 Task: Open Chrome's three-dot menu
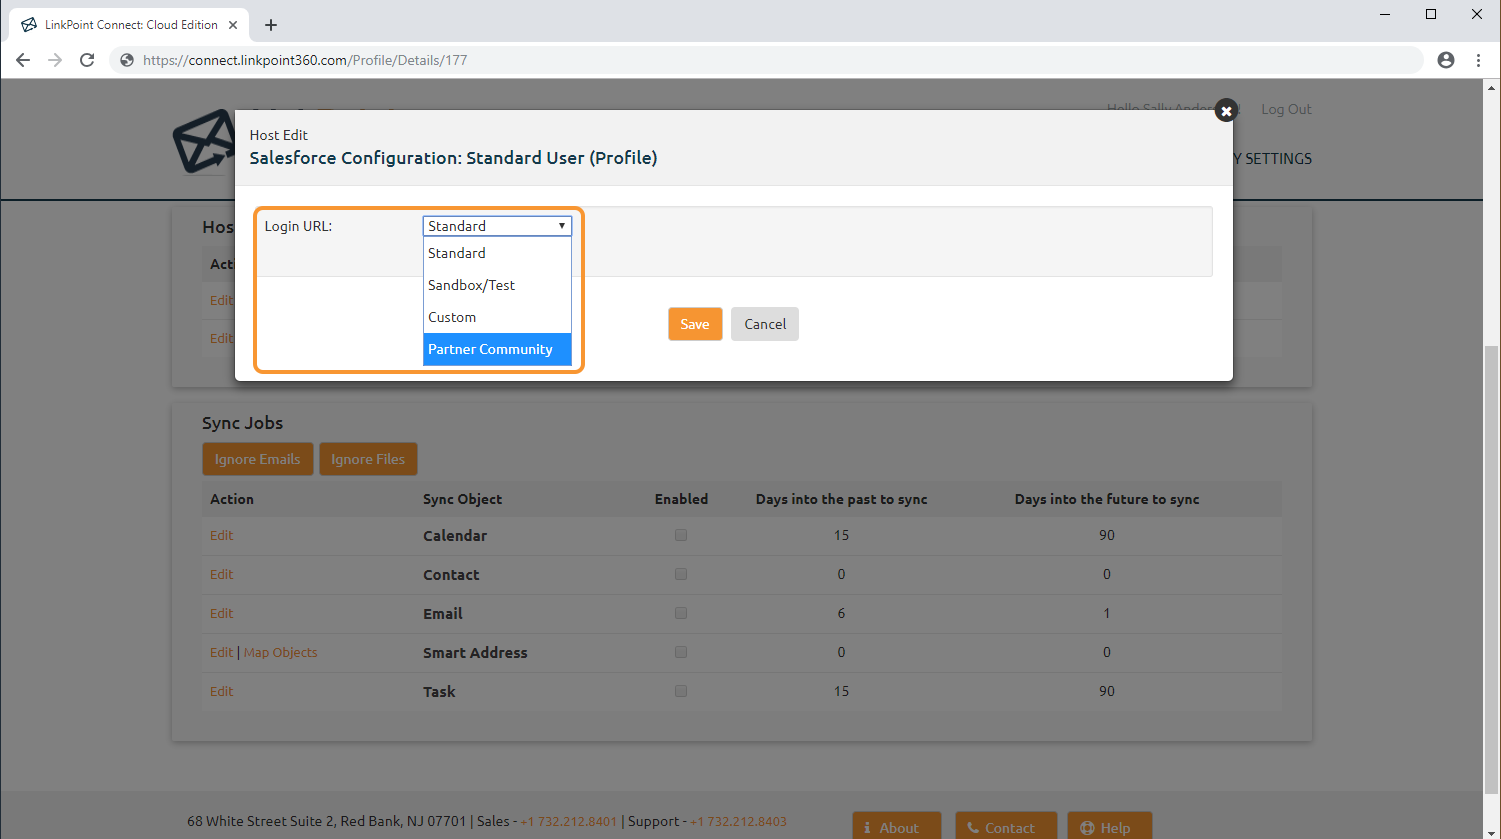click(x=1478, y=60)
